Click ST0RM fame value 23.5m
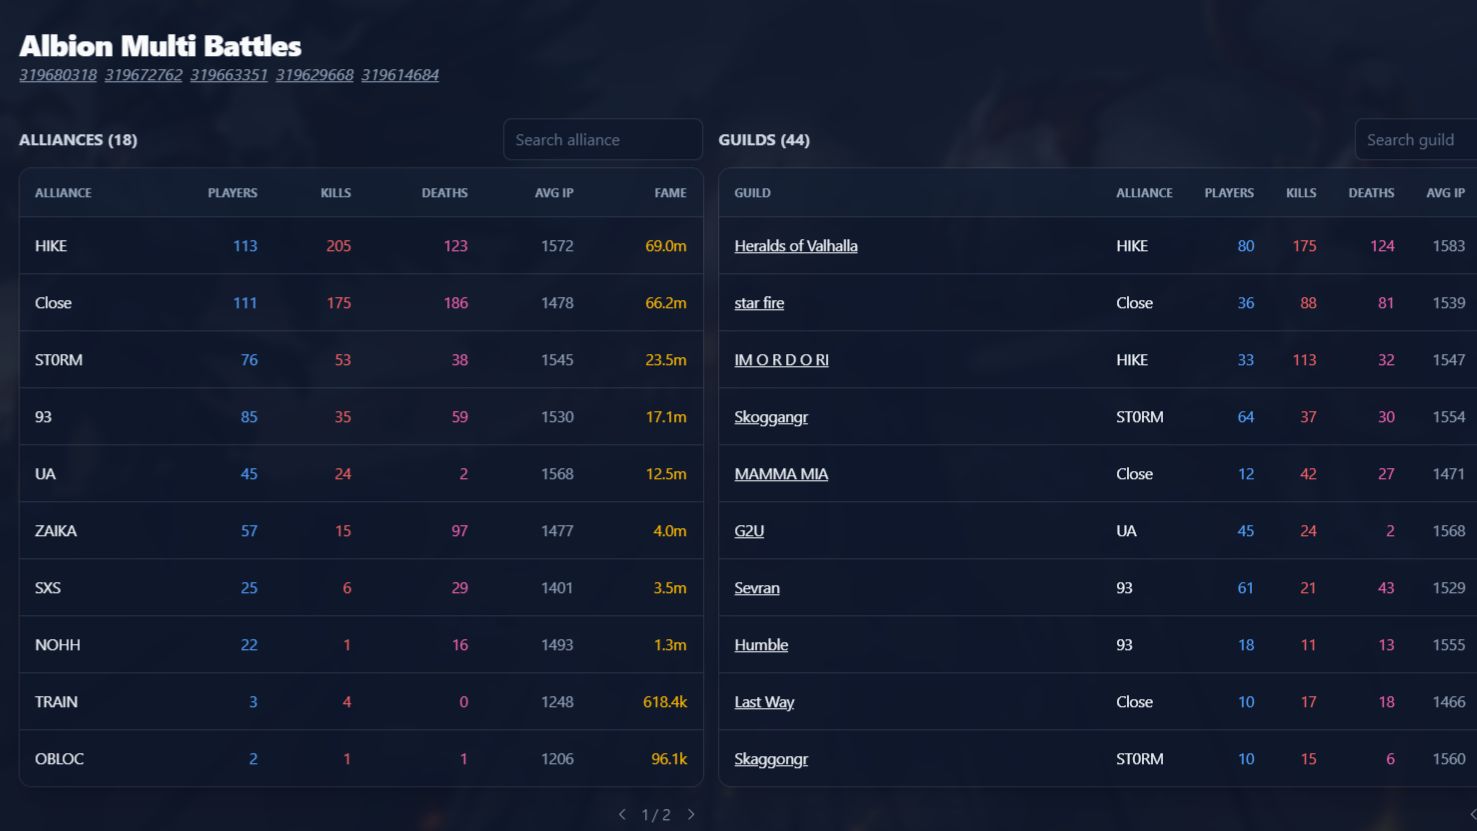The width and height of the screenshot is (1477, 831). 666,360
